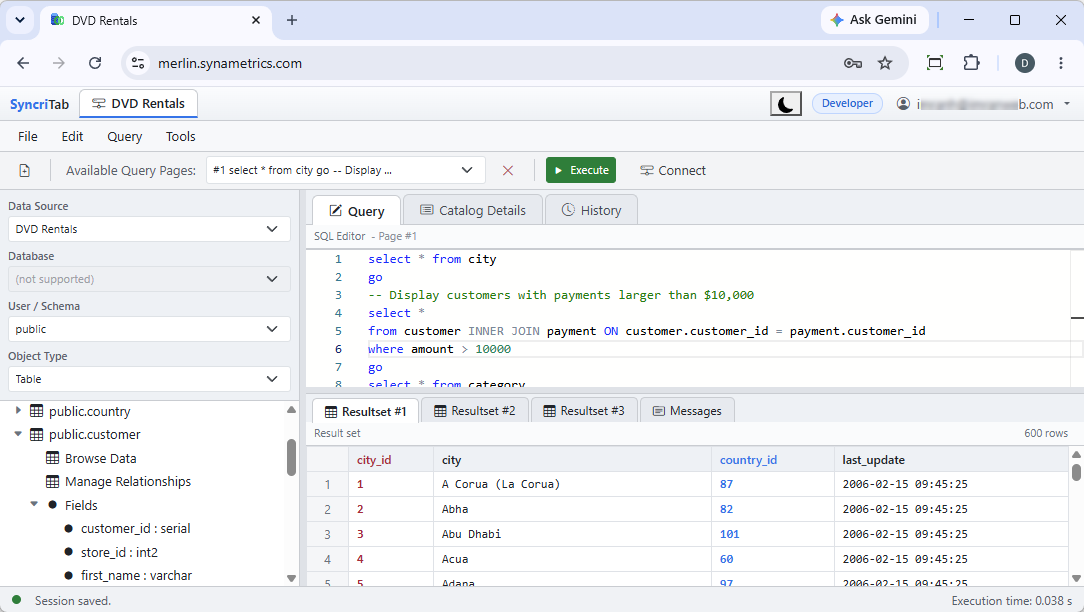Close the DVD Rentals browser tab
1084x612 pixels.
(256, 20)
